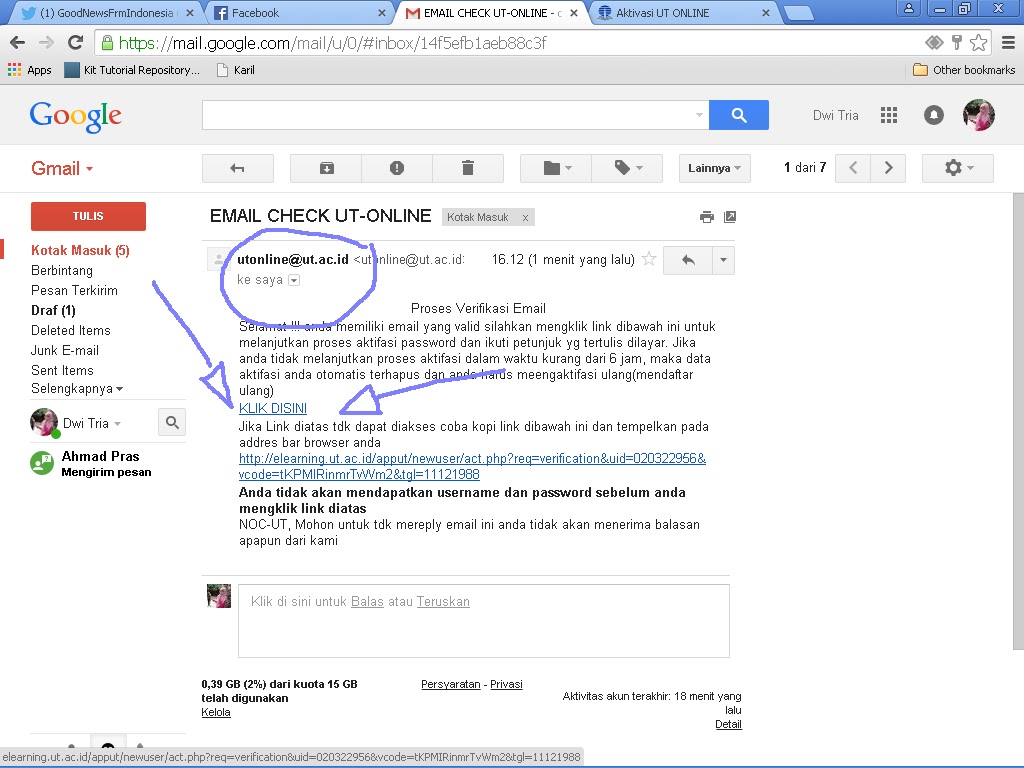This screenshot has height=768, width=1024.
Task: Click the browser Forward arrow
Action: [46, 43]
